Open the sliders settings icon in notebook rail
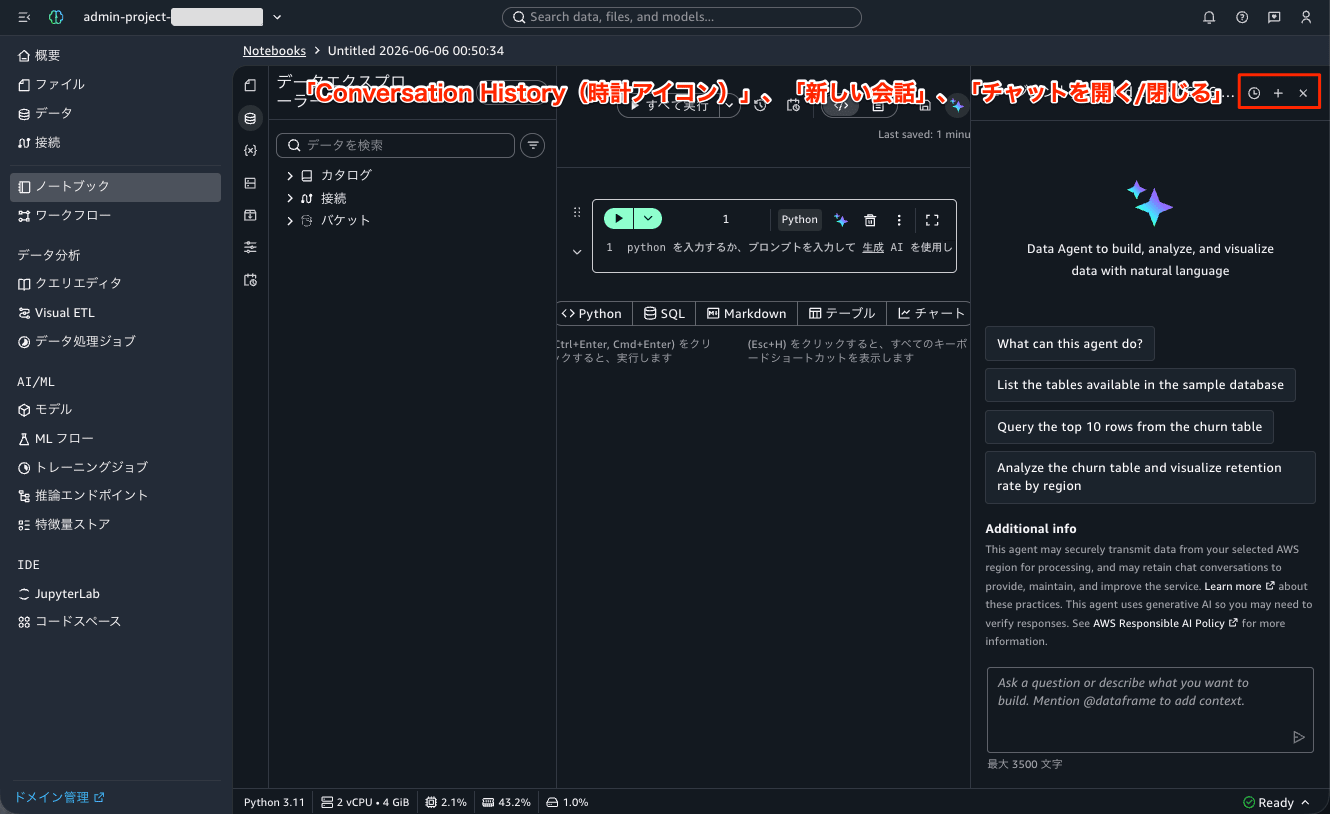The image size is (1330, 814). tap(250, 247)
